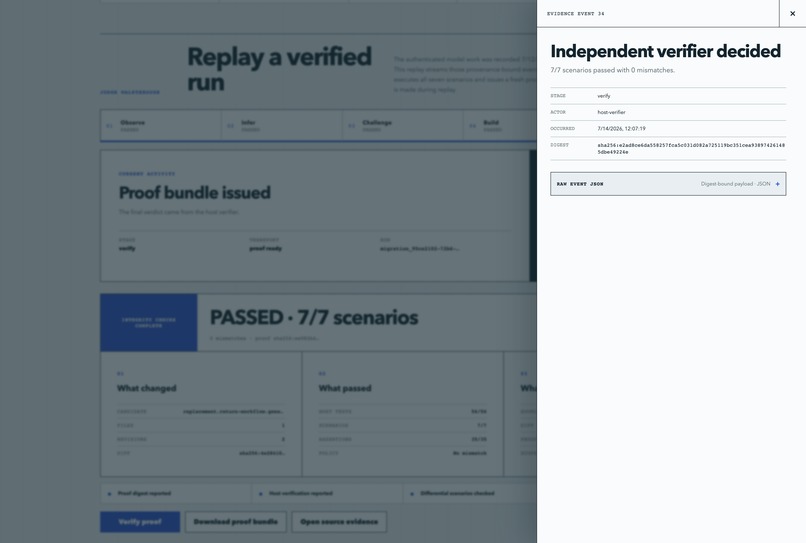
Task: Click the Open source evidence button
Action: click(339, 521)
